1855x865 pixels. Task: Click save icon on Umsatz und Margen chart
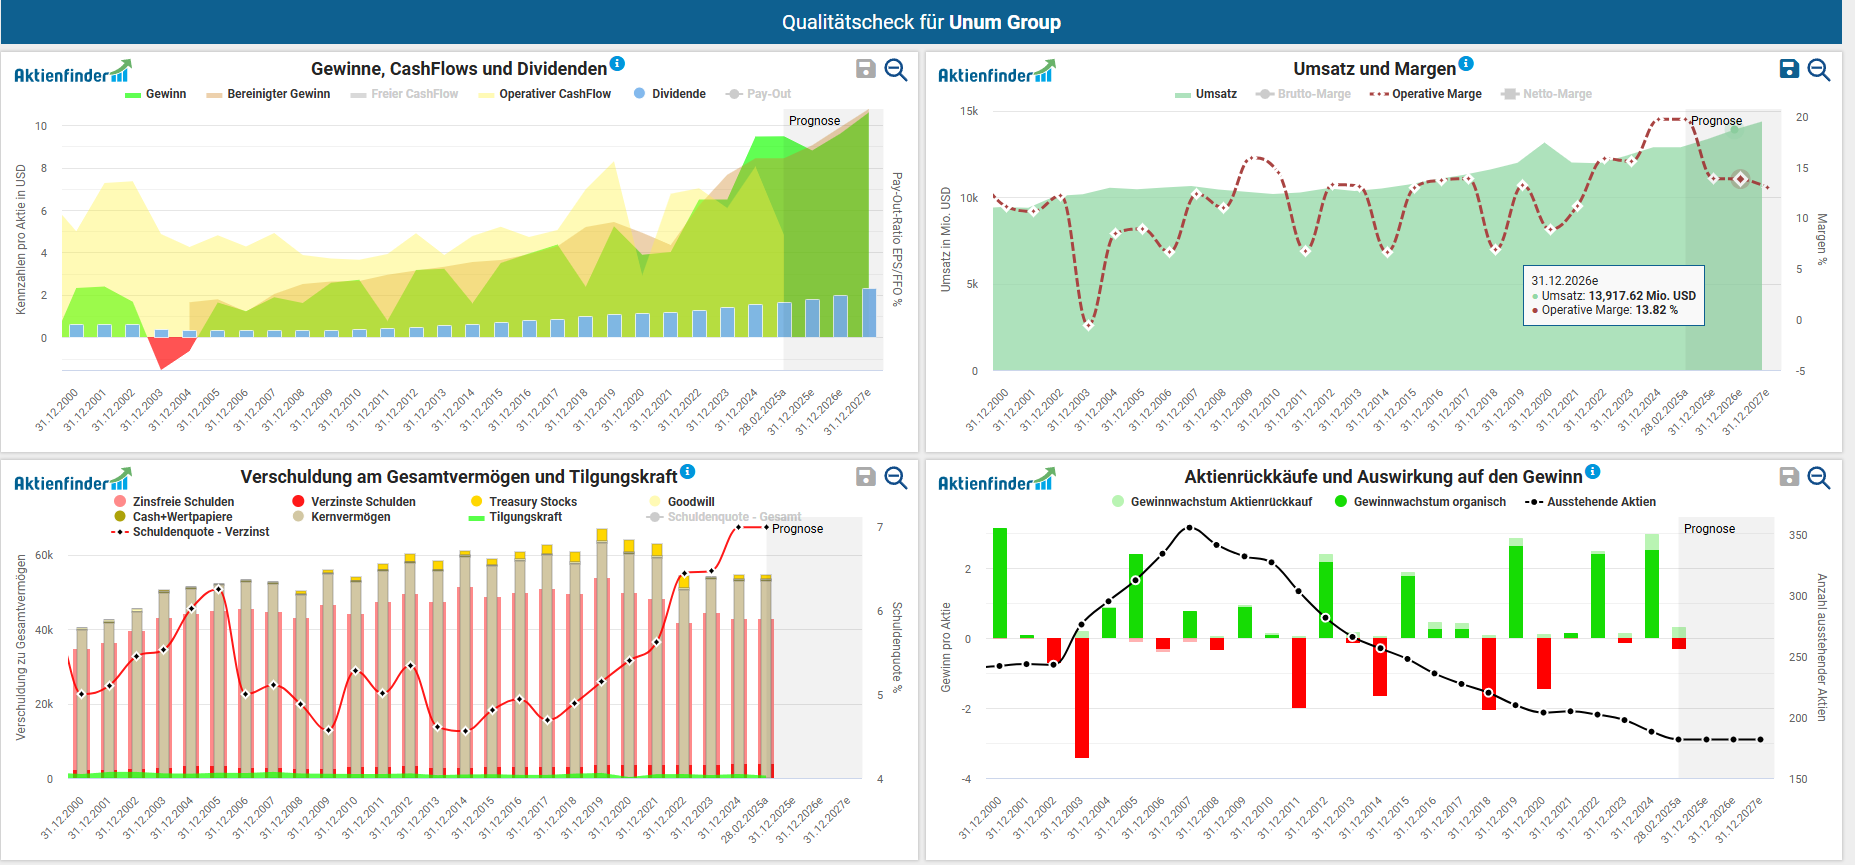(1789, 69)
